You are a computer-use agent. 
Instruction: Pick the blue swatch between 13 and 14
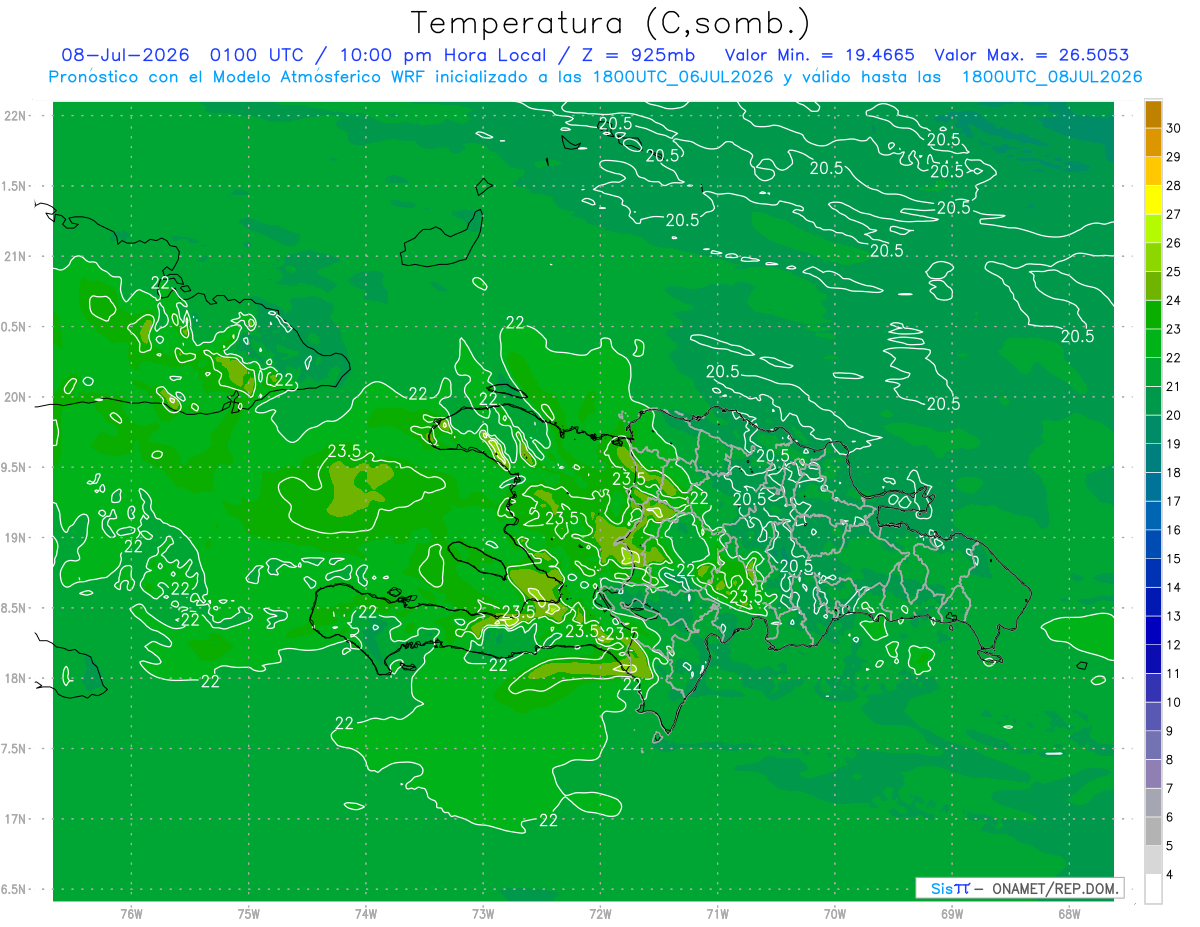(x=1153, y=602)
